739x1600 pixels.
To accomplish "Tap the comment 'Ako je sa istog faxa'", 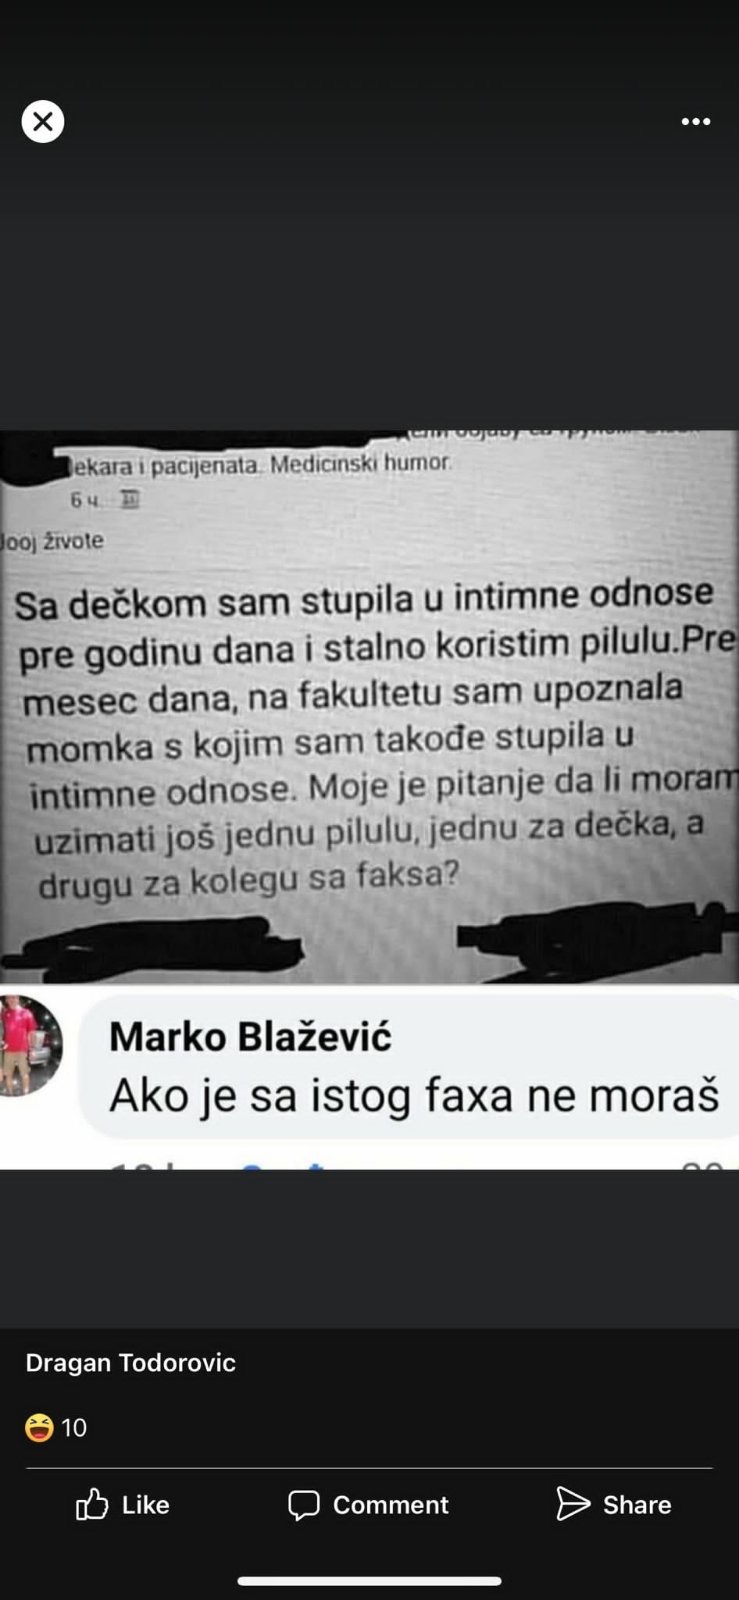I will [x=414, y=1095].
